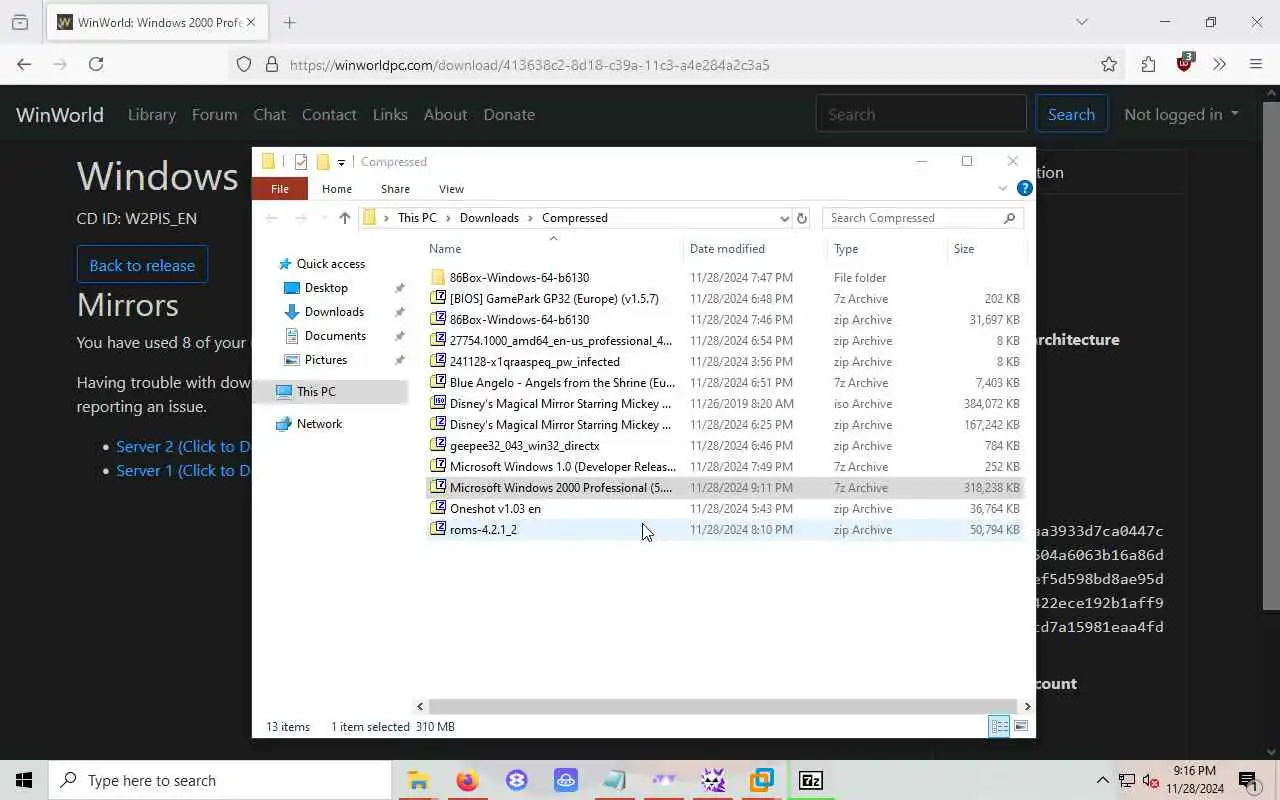Click Properties icon in Quick Access Toolbar
Viewport: 1280px width, 800px height.
pyautogui.click(x=301, y=162)
